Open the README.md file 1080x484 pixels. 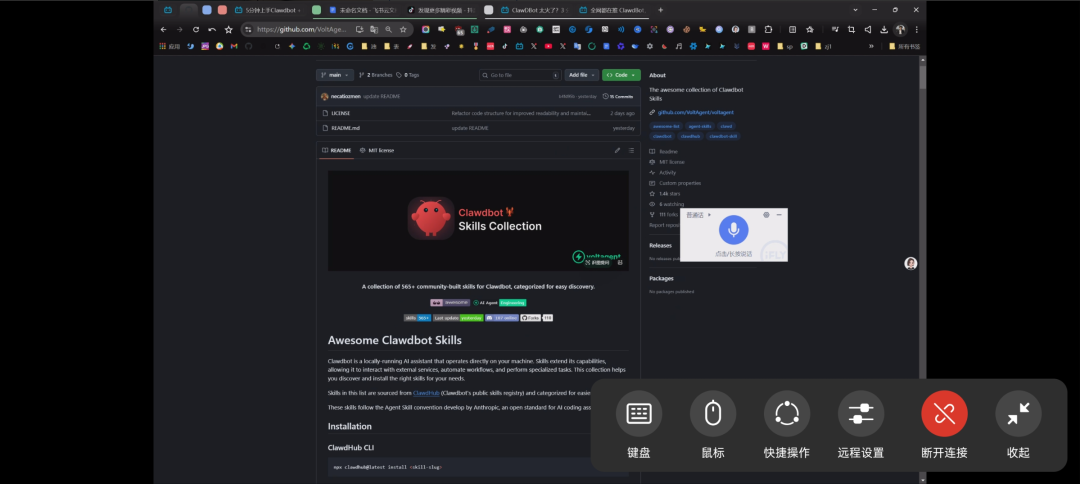click(x=345, y=128)
